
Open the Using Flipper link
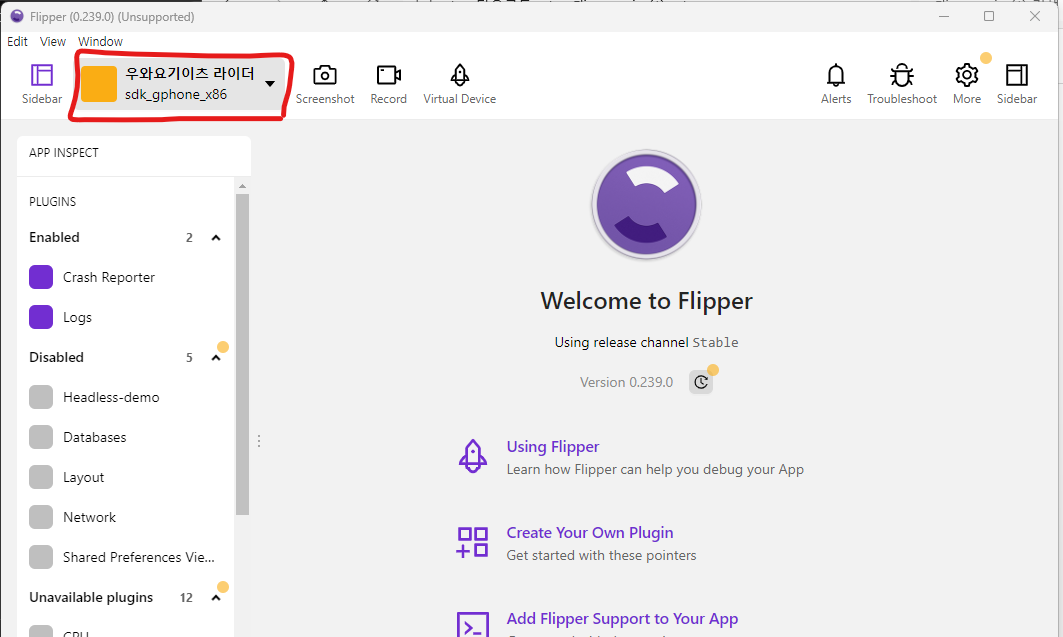pos(553,447)
